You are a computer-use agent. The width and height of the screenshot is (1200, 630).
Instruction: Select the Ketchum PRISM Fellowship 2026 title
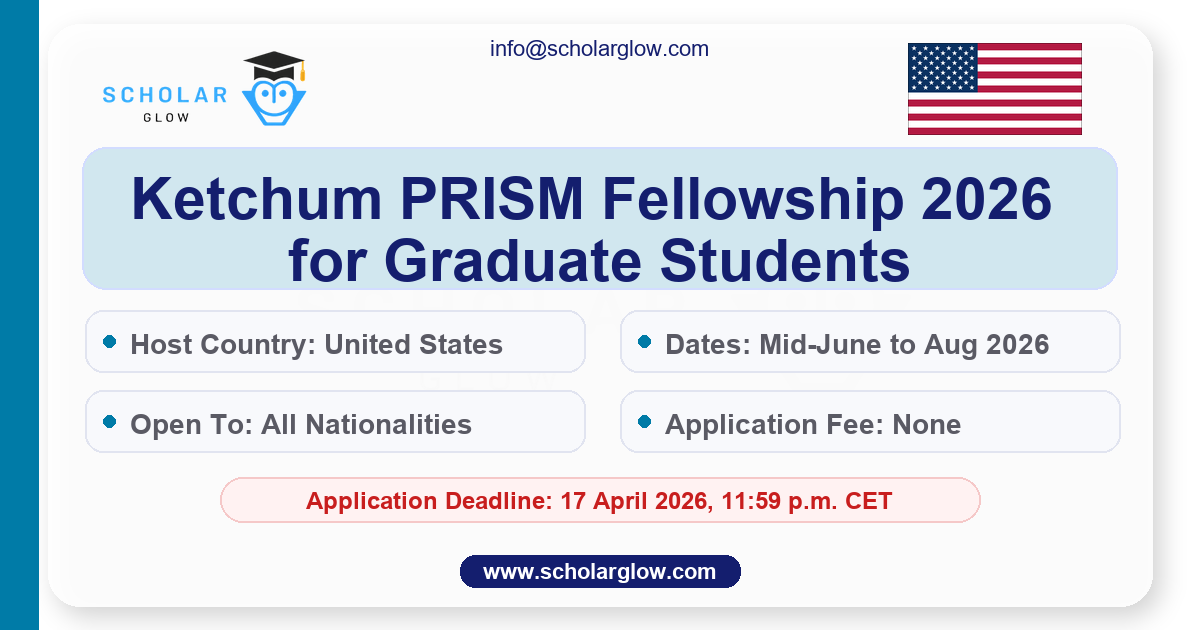coord(591,200)
